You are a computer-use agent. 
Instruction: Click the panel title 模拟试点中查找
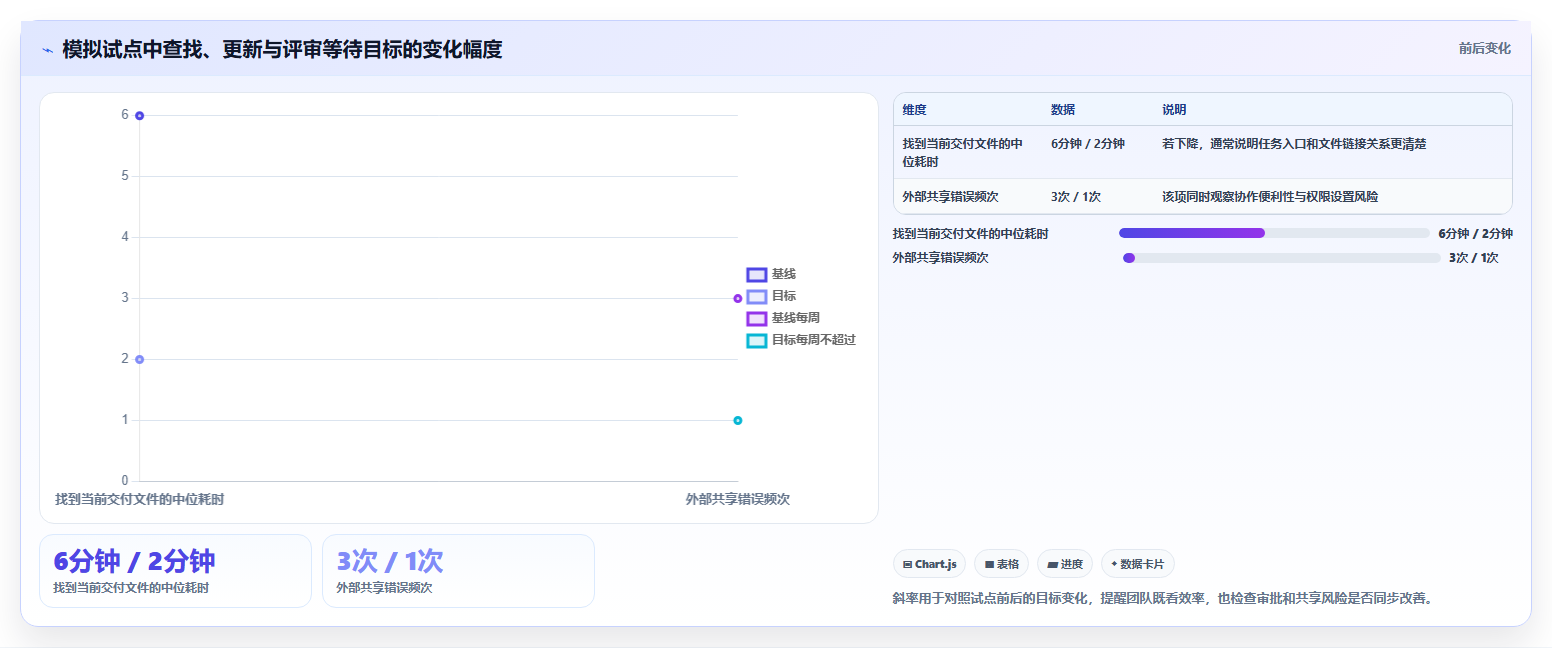pos(282,49)
